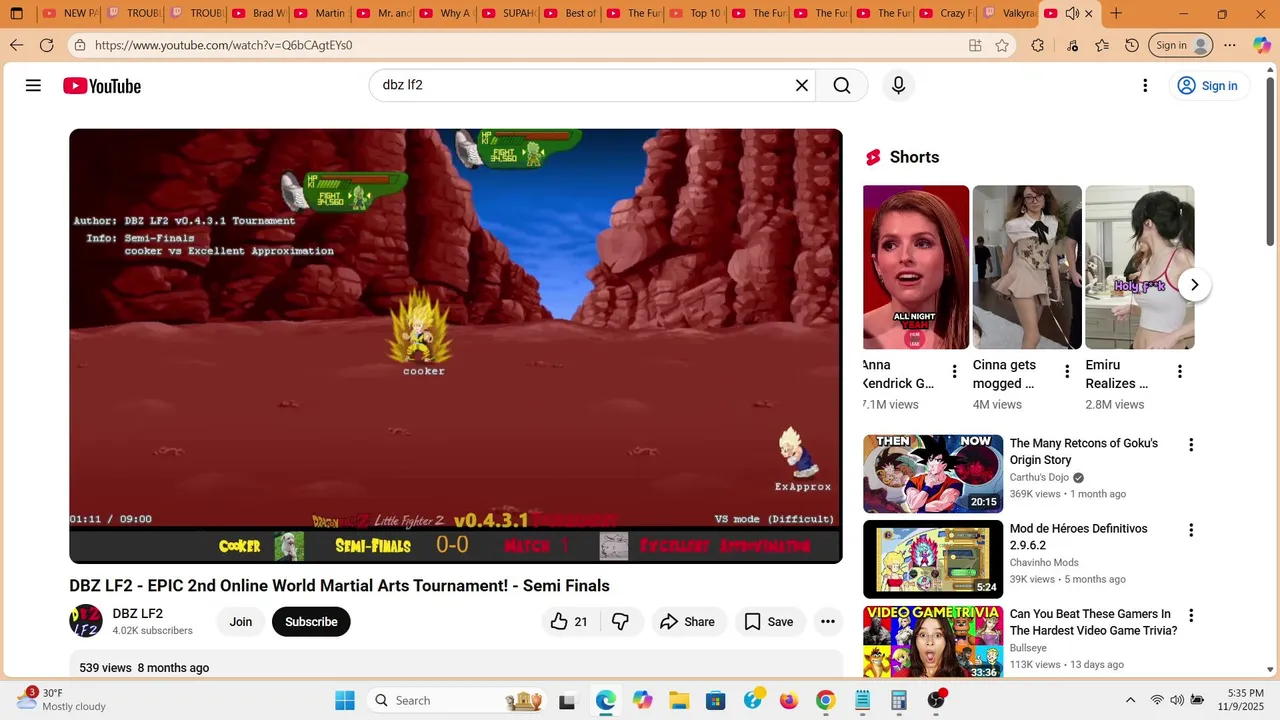Open options for Video Game Trivia video

(x=1191, y=616)
